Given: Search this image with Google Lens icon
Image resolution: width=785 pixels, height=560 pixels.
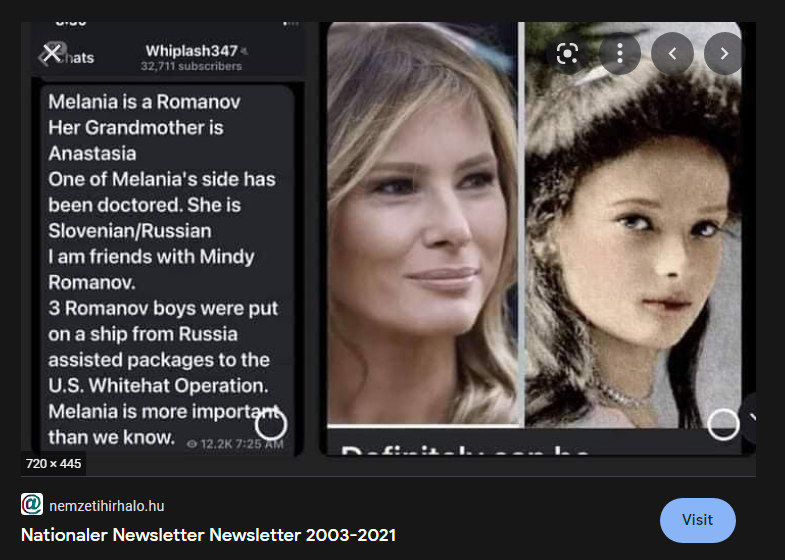Looking at the screenshot, I should [x=567, y=54].
